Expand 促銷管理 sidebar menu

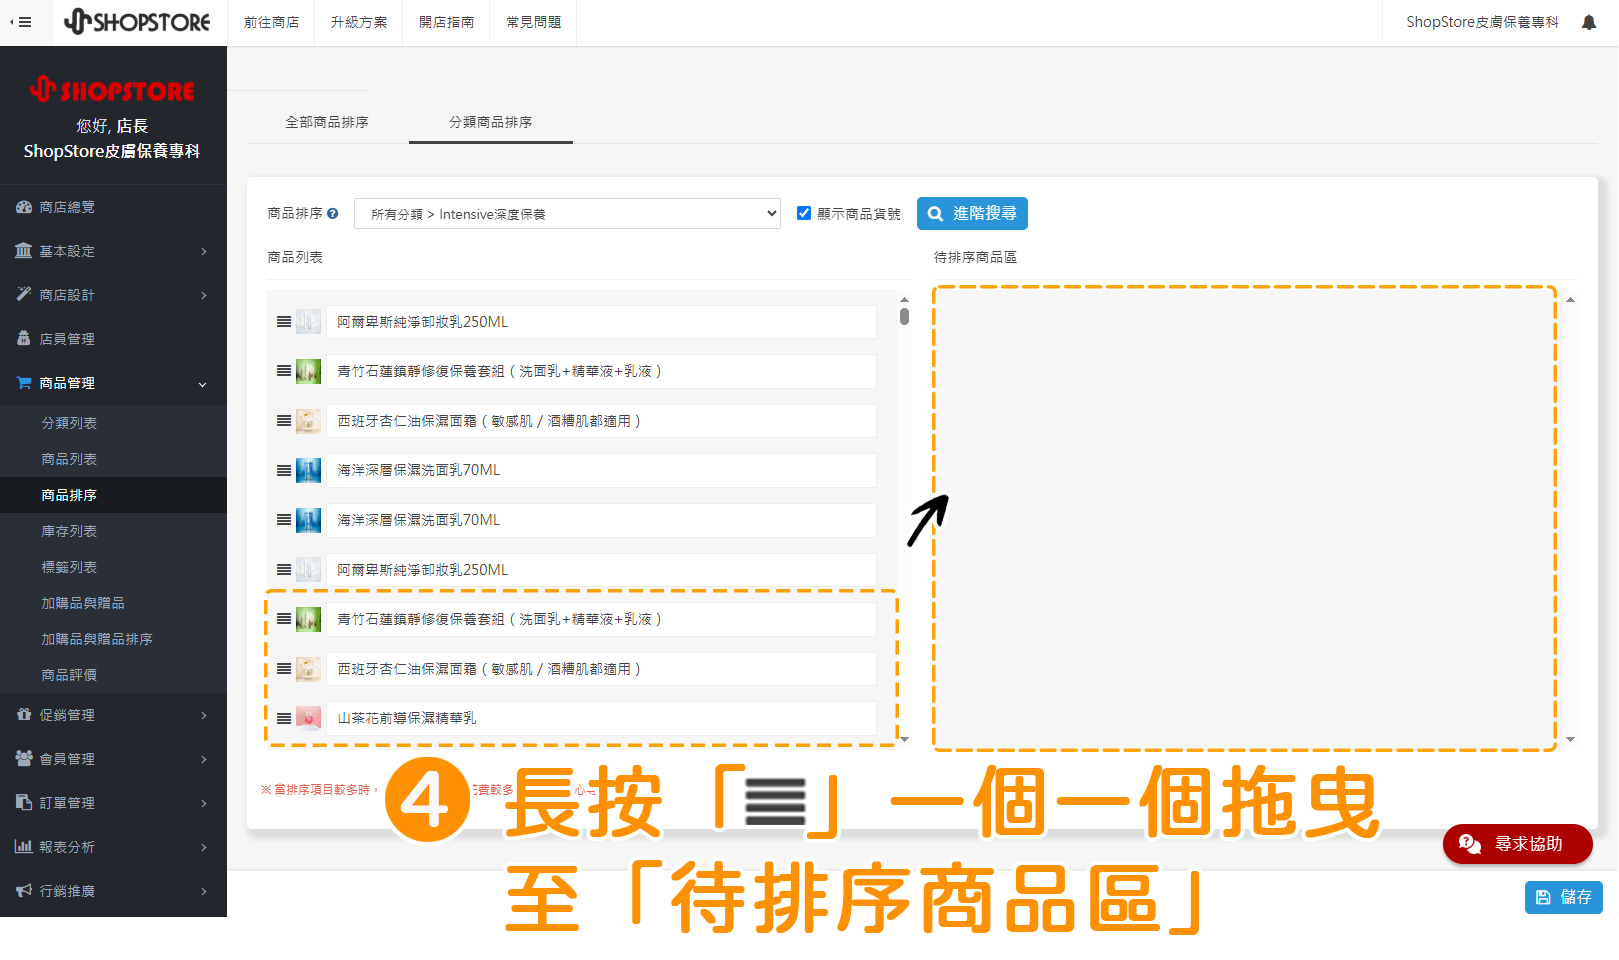click(112, 715)
